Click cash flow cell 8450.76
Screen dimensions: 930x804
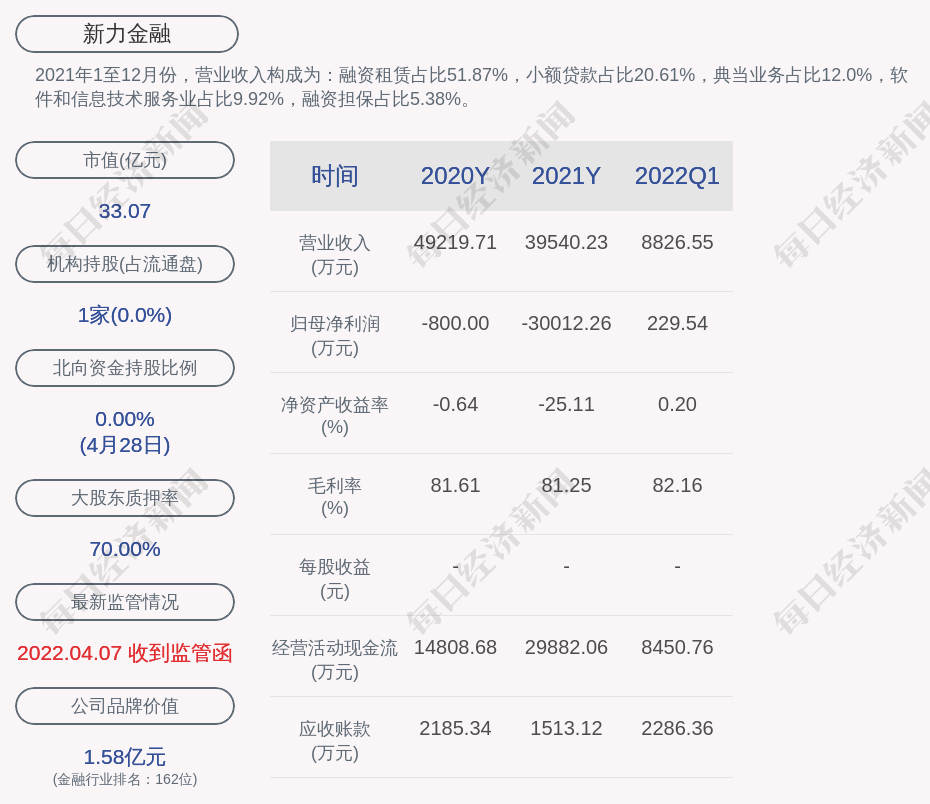coord(677,647)
